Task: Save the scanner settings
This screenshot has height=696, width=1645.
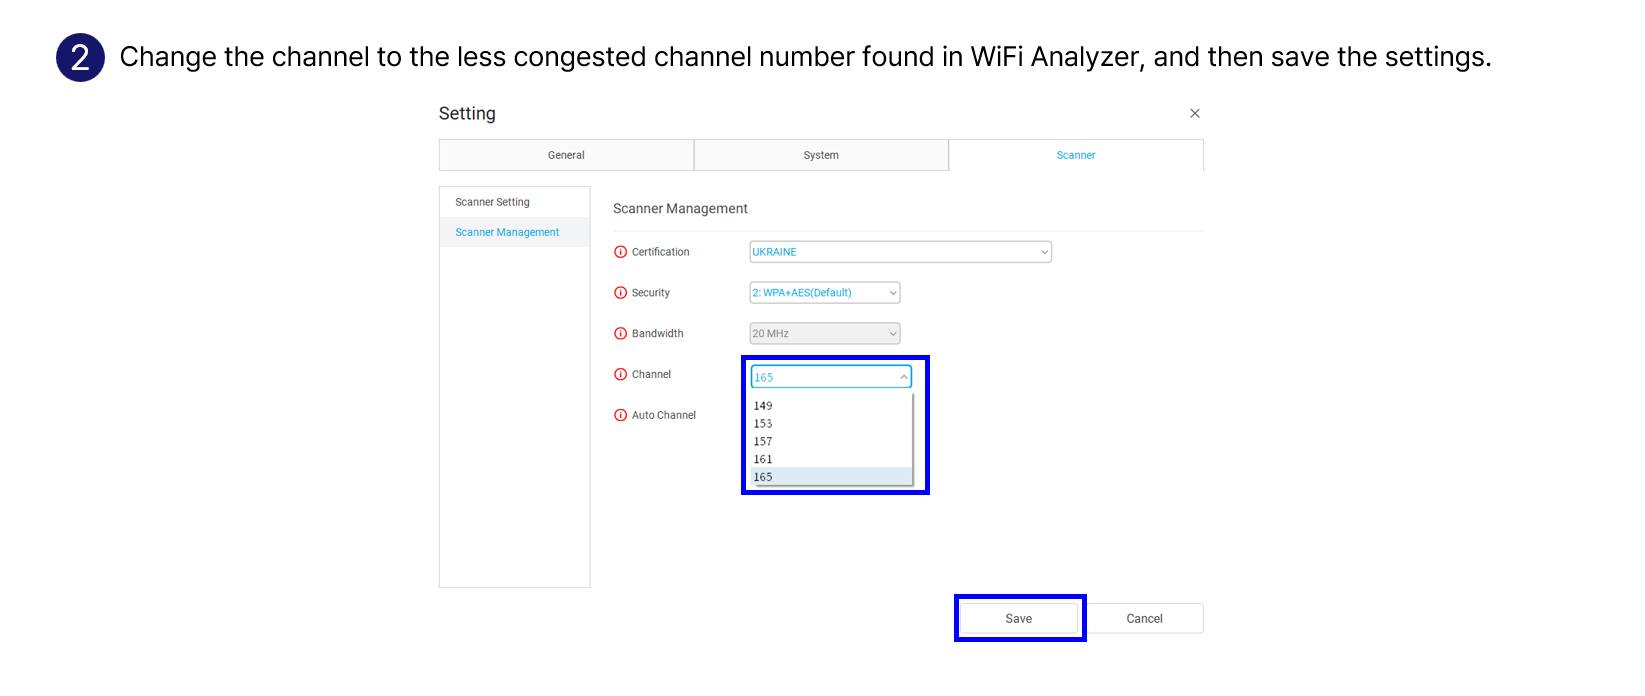Action: click(x=1018, y=619)
